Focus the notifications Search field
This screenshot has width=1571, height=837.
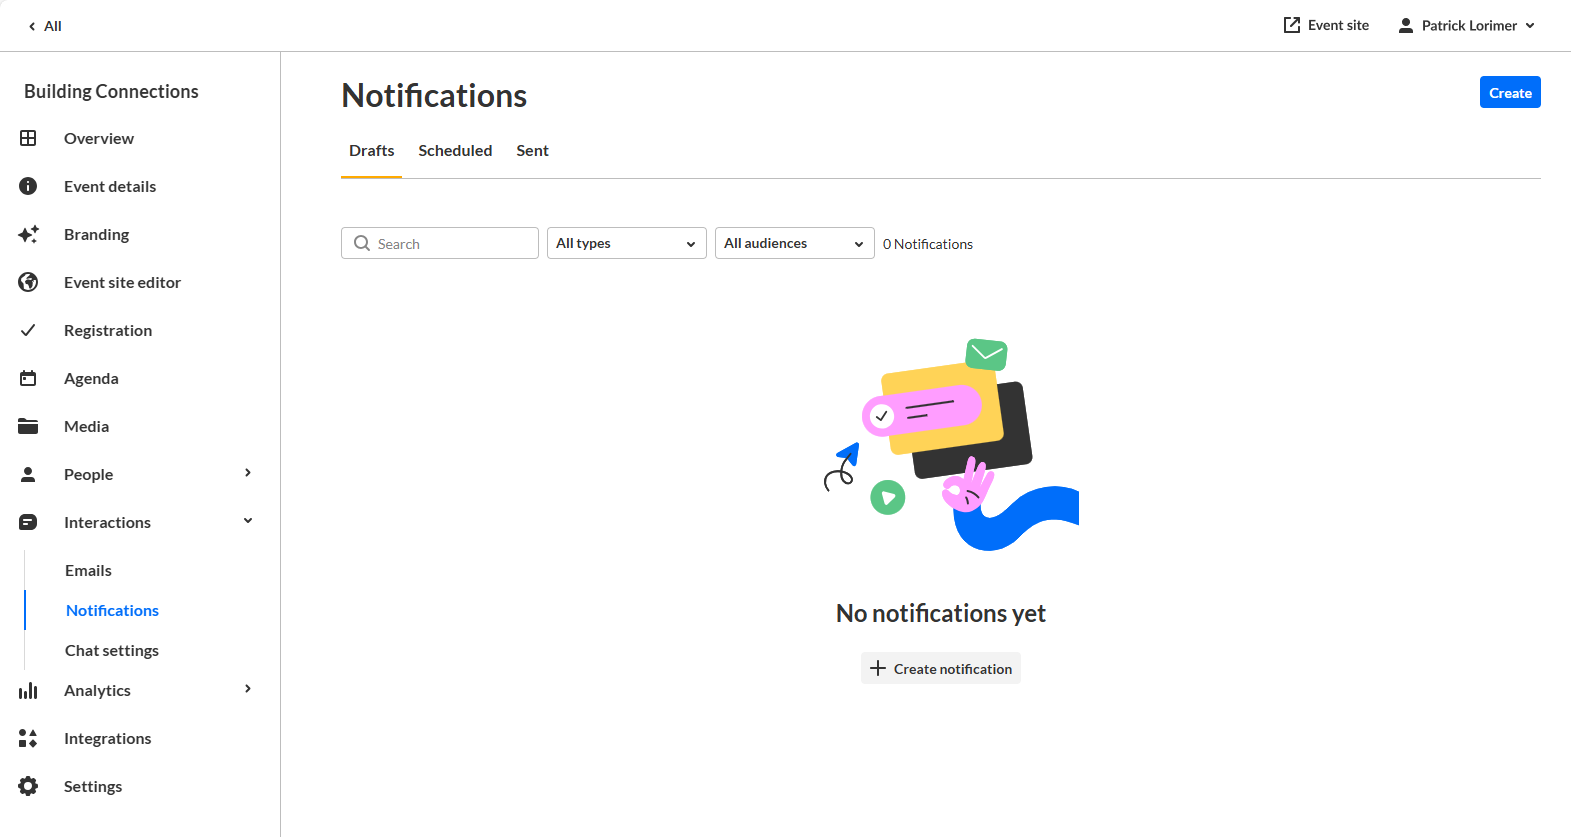pyautogui.click(x=440, y=243)
